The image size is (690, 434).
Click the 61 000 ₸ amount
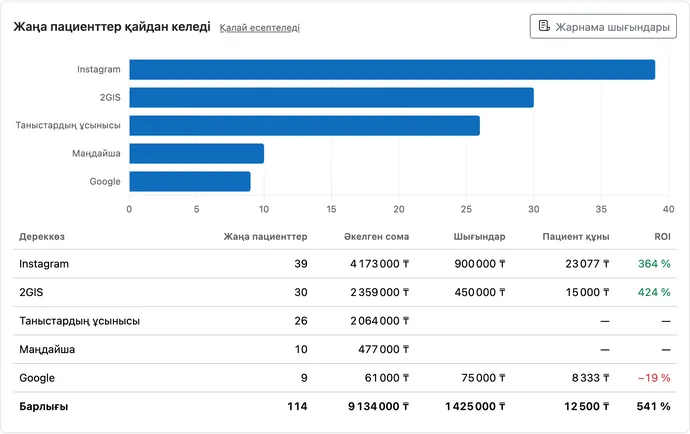pos(387,378)
